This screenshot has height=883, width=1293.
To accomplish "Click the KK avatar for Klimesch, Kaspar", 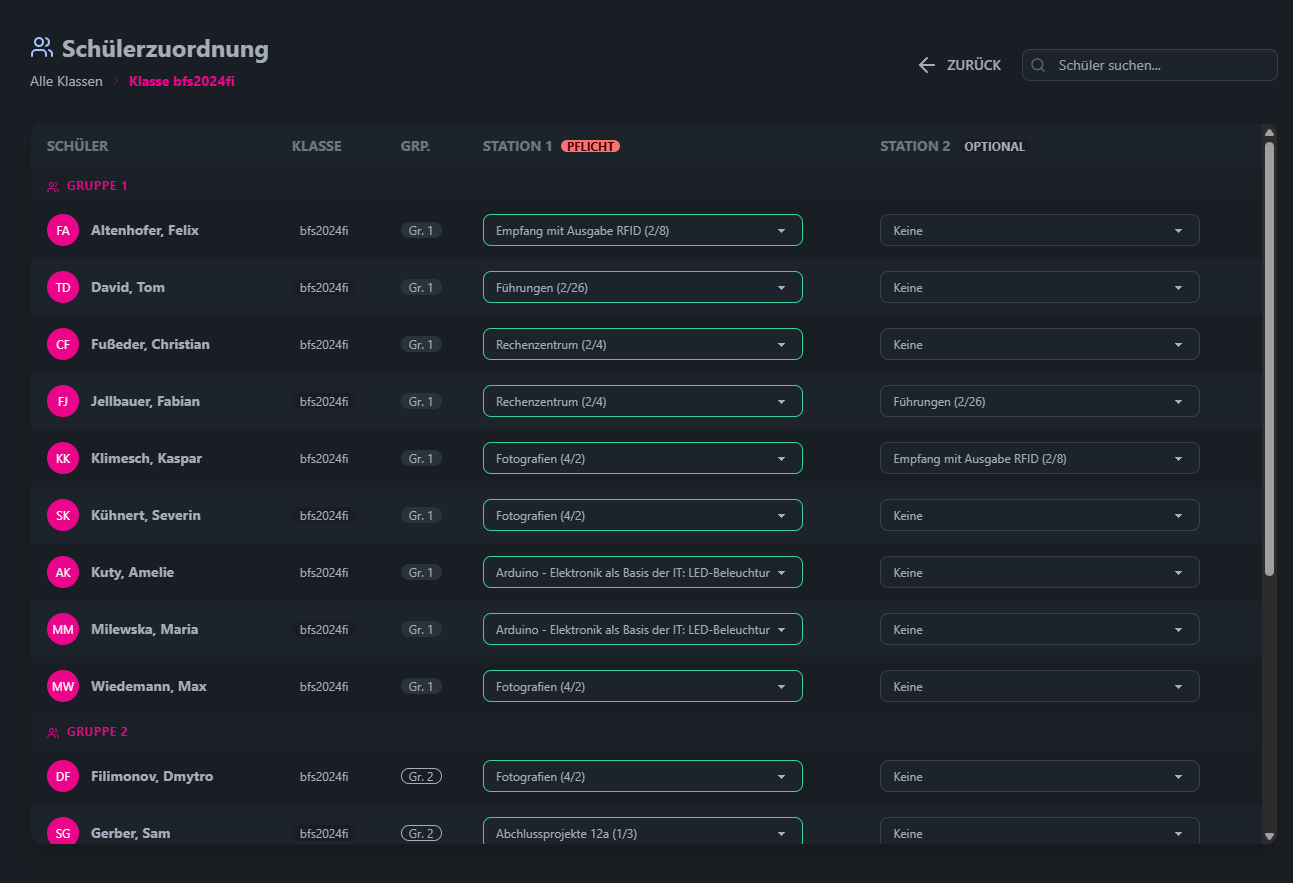I will tap(62, 459).
